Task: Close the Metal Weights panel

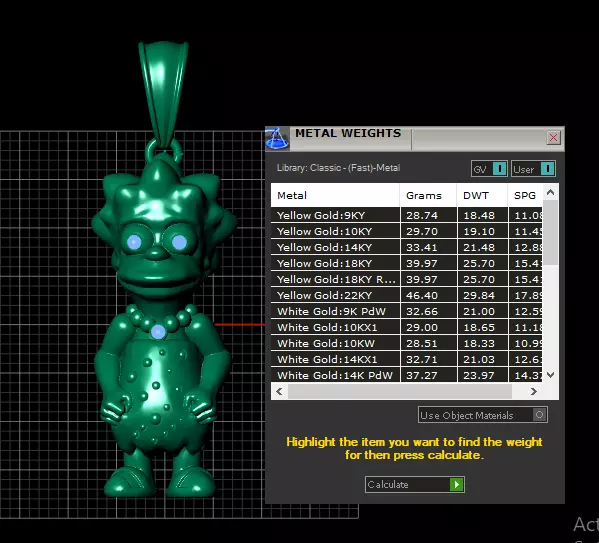Action: pos(553,138)
